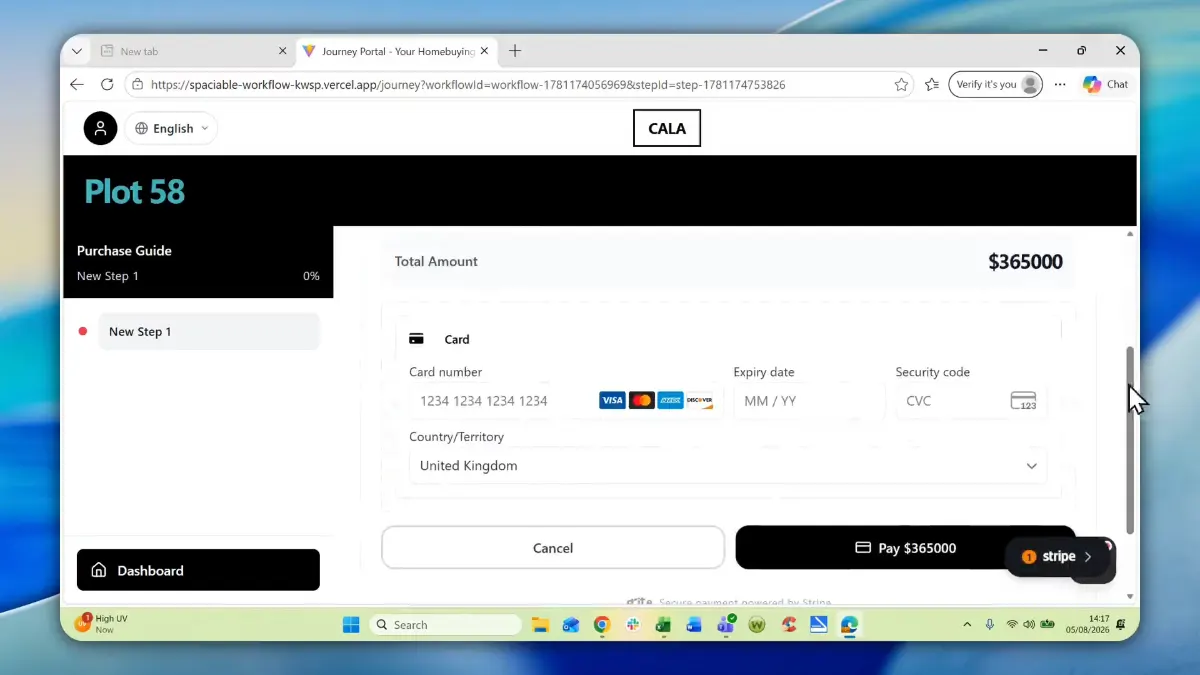Open the browser Favorites list icon

[932, 84]
